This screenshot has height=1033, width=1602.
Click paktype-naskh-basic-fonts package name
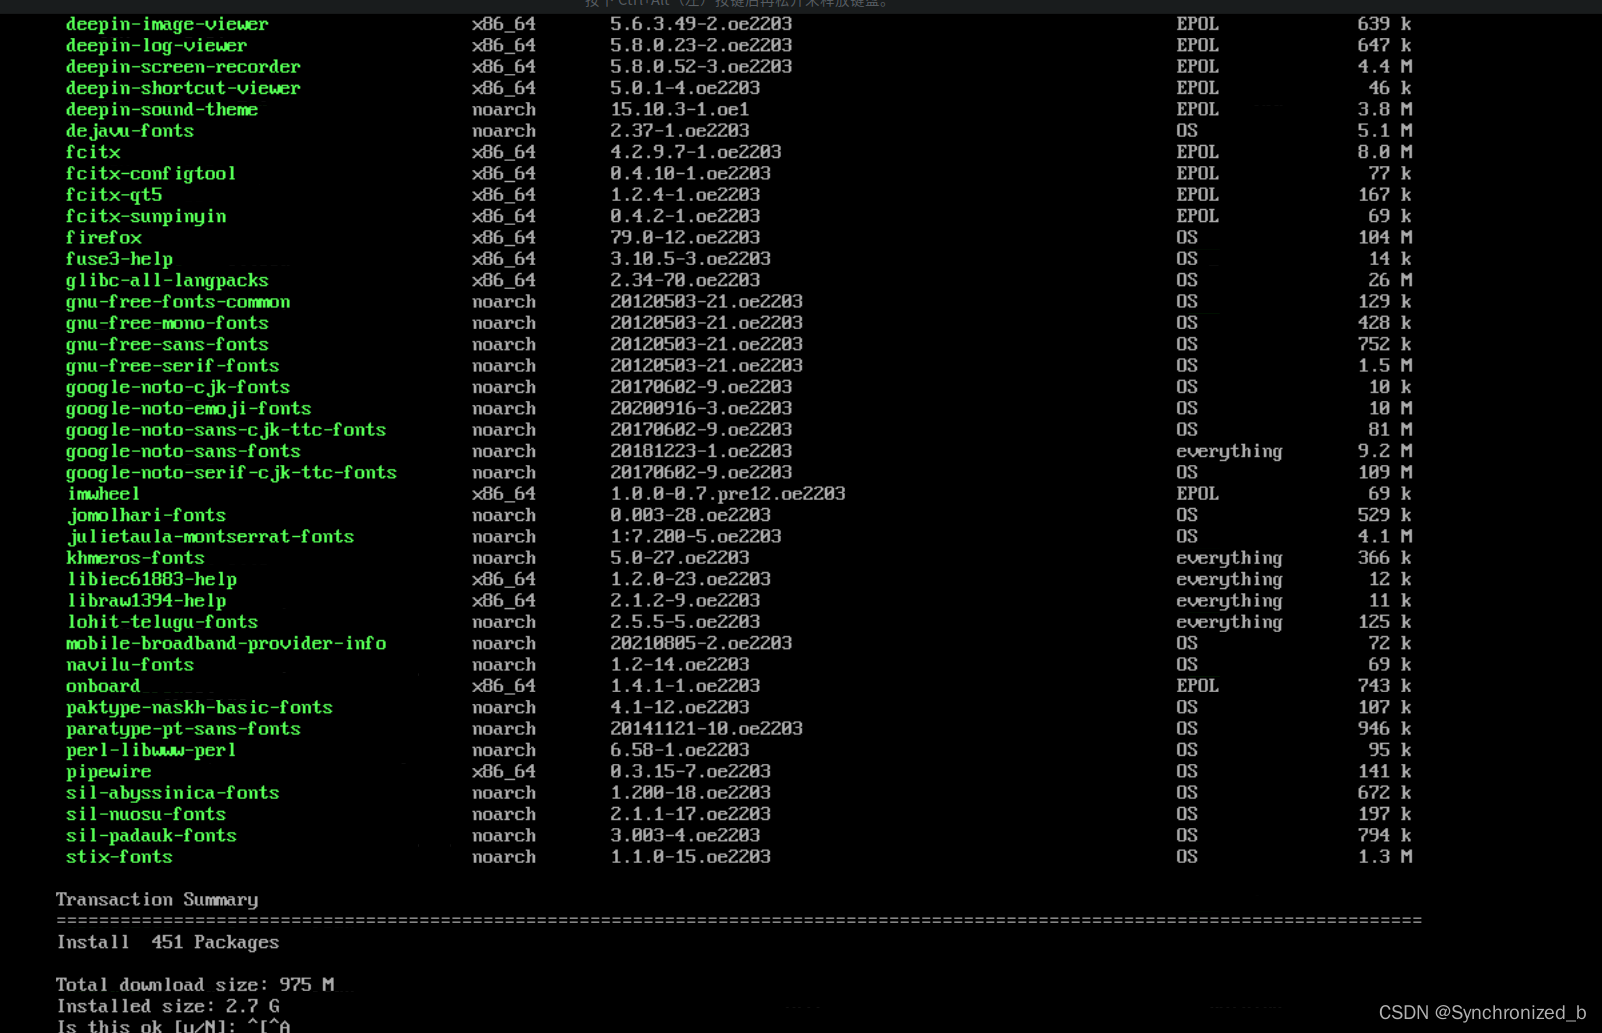(x=199, y=708)
